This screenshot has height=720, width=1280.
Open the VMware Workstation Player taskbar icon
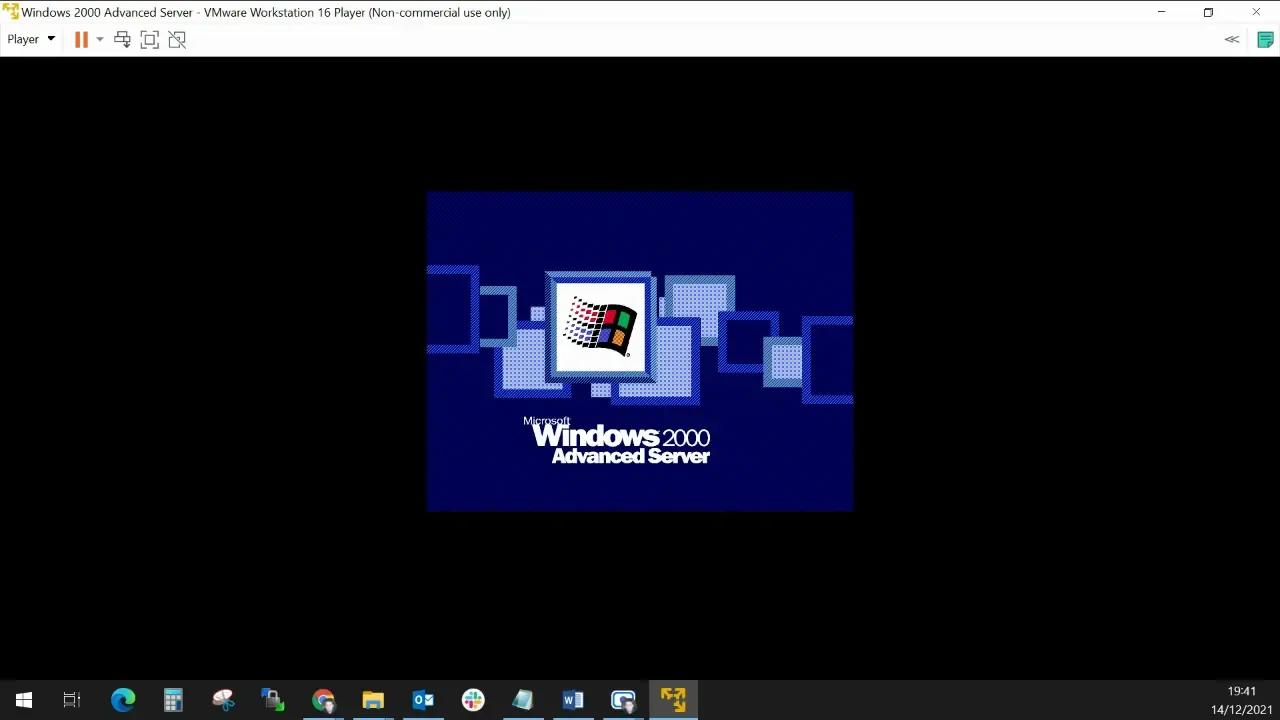[x=673, y=699]
